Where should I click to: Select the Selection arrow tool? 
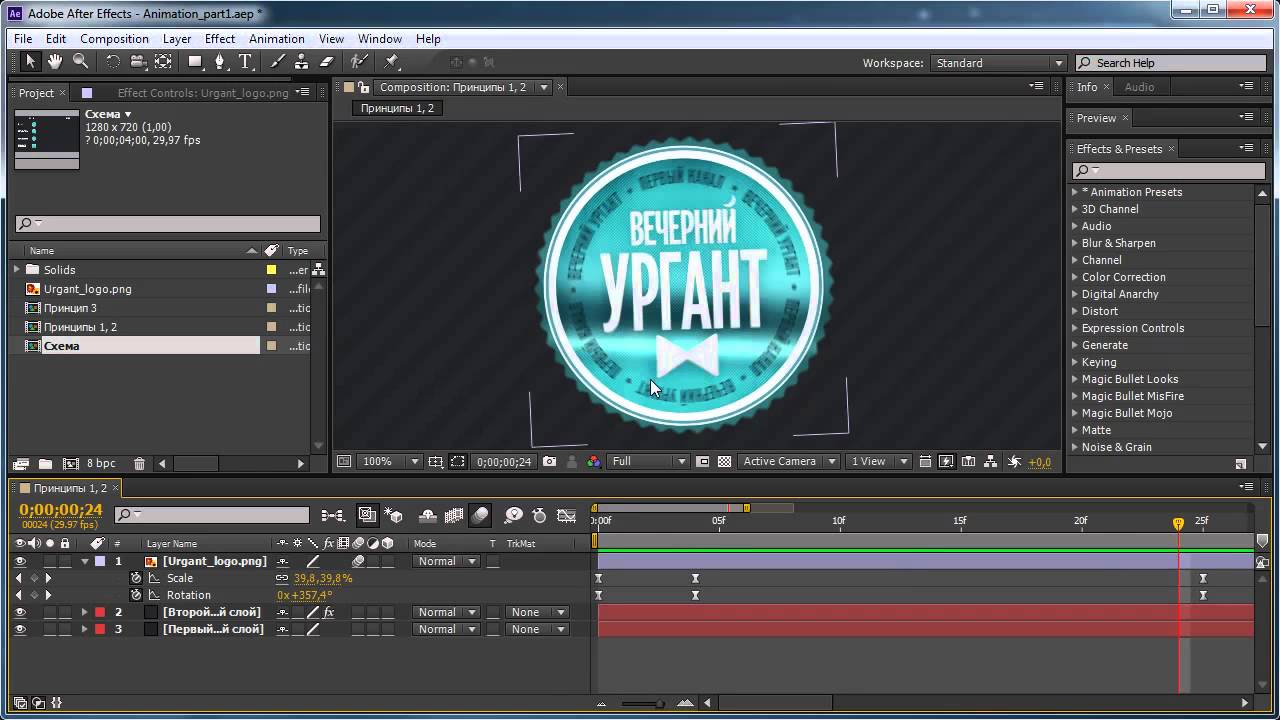(31, 62)
